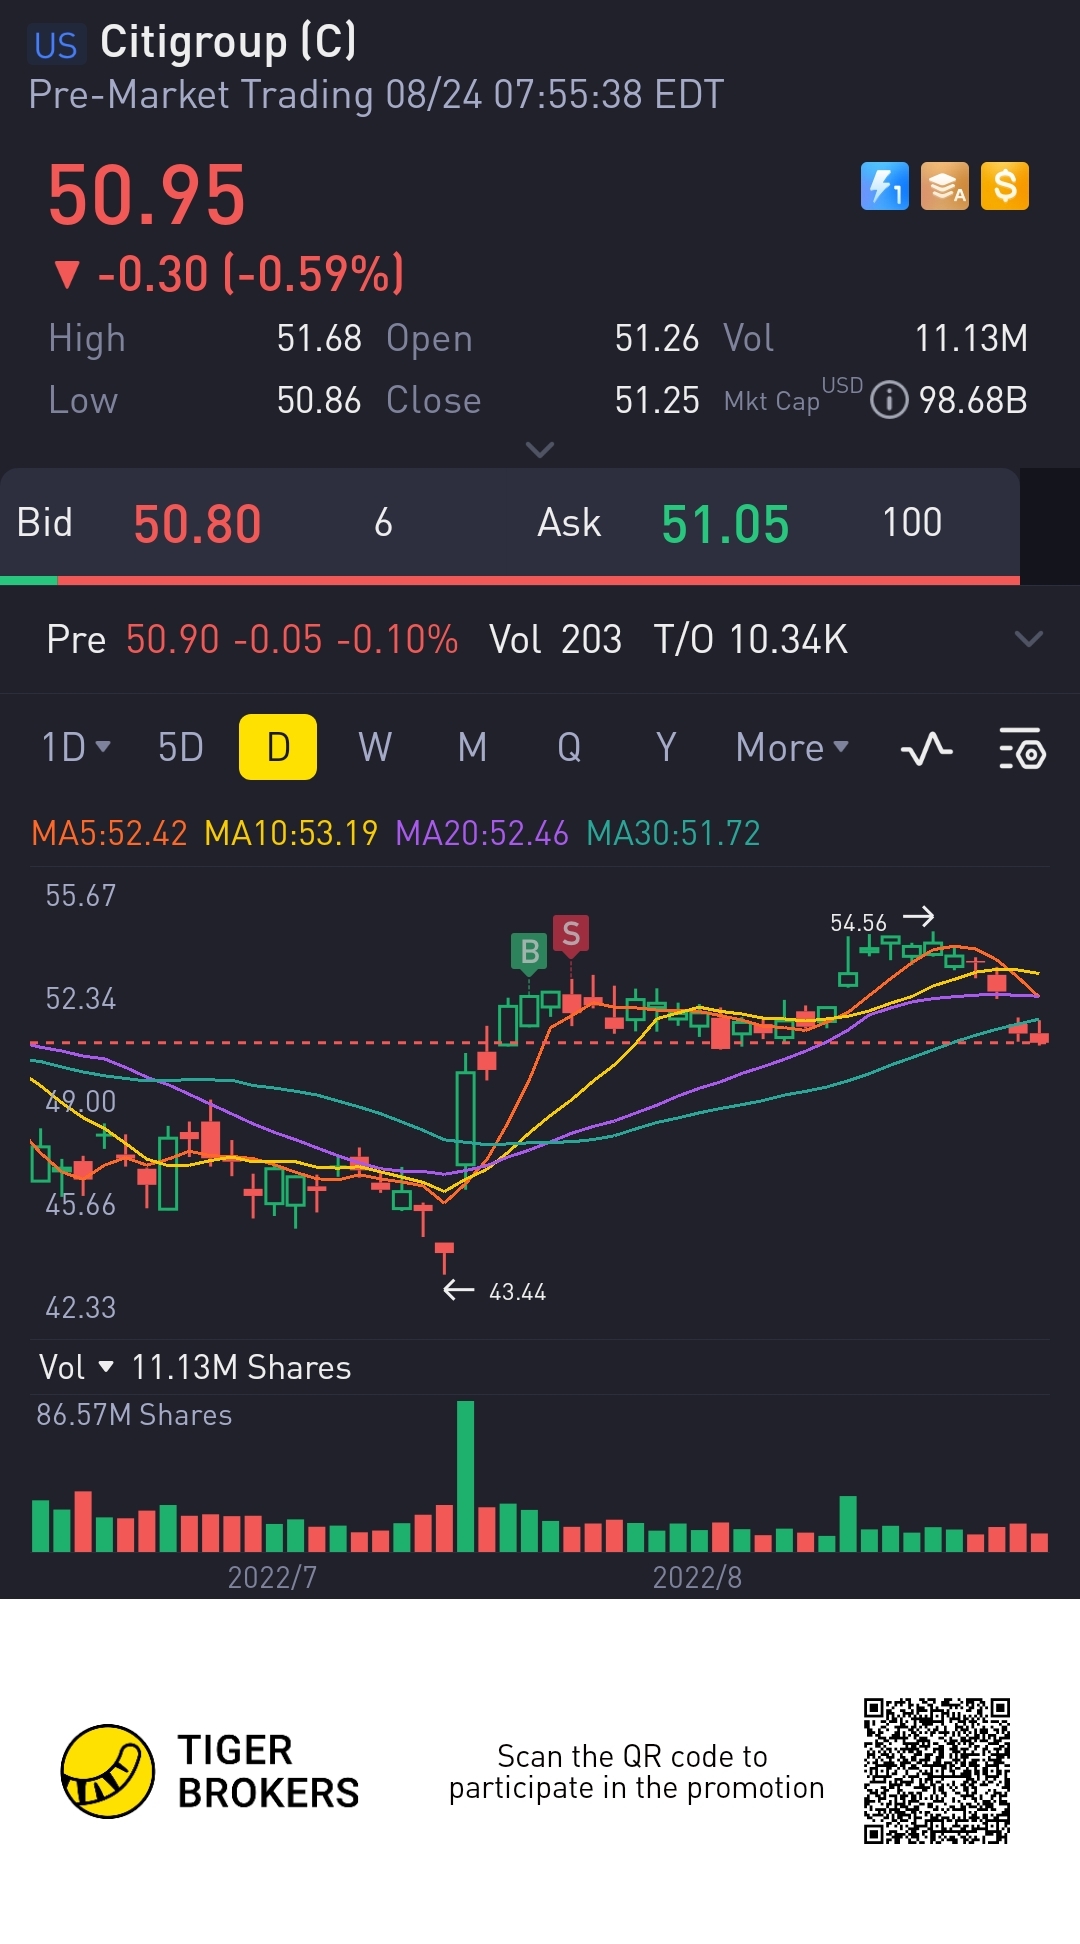Tap the Citigroup (C) title
Image resolution: width=1080 pixels, height=1944 pixels.
[x=228, y=42]
